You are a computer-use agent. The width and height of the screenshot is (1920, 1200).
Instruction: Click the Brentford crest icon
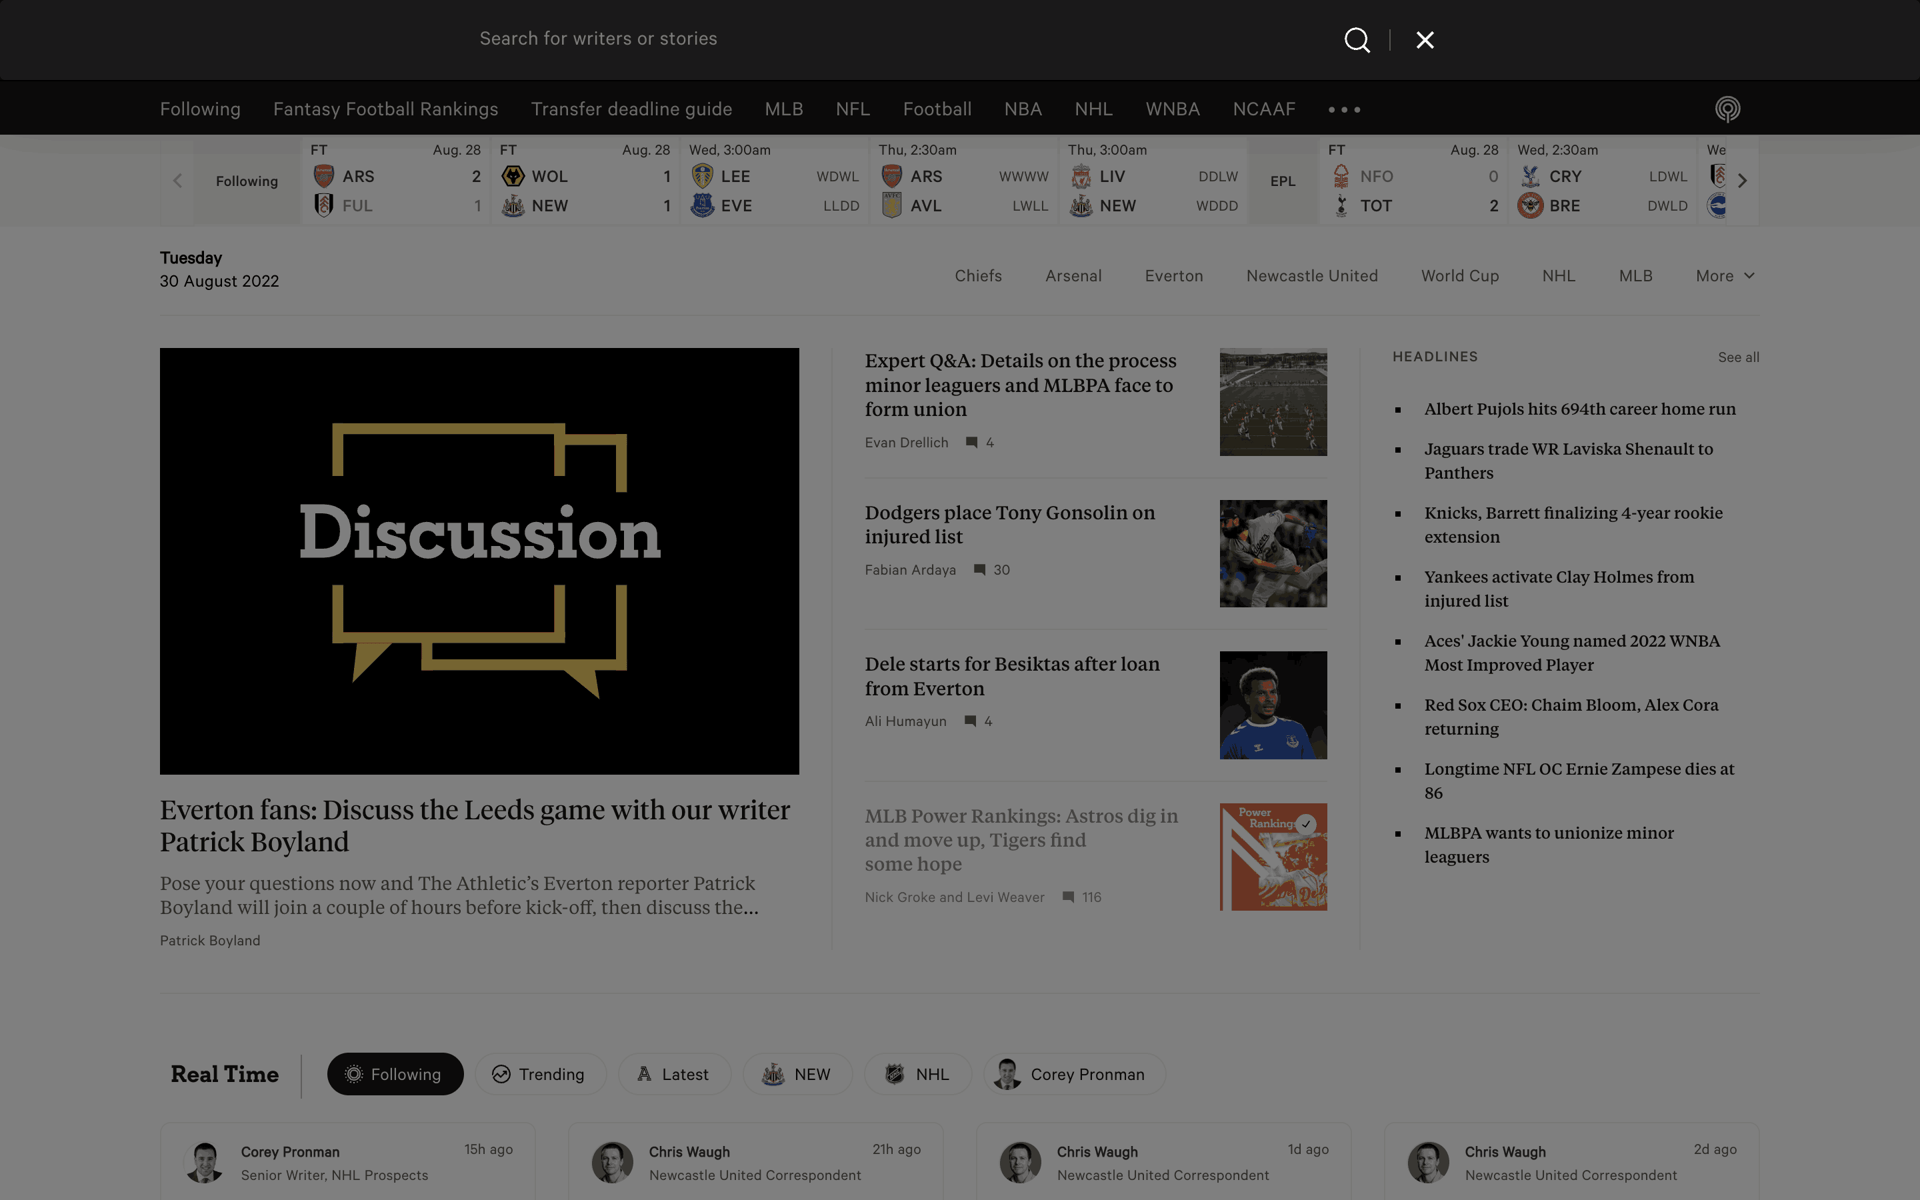point(1530,206)
